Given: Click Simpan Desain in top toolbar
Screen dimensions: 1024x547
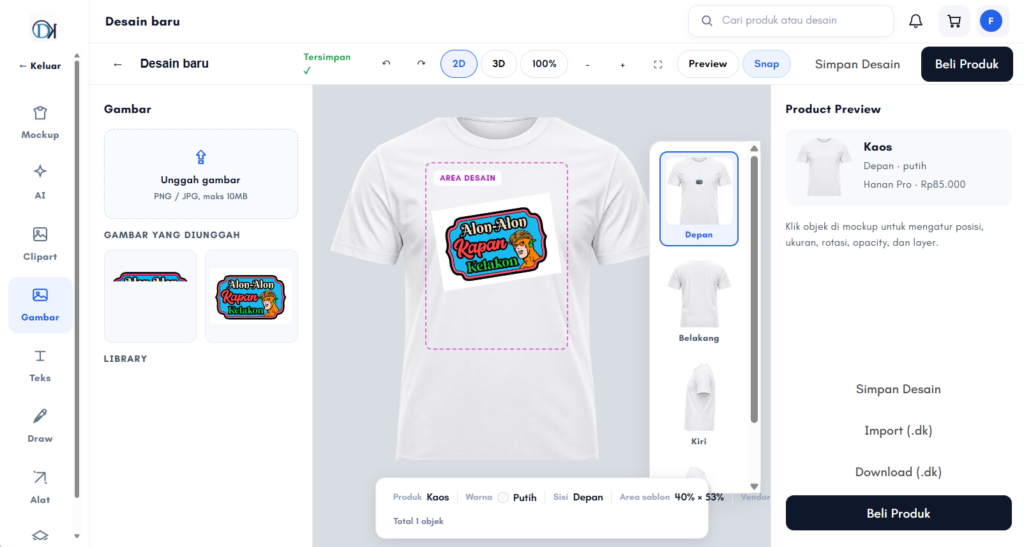Looking at the screenshot, I should coord(857,64).
